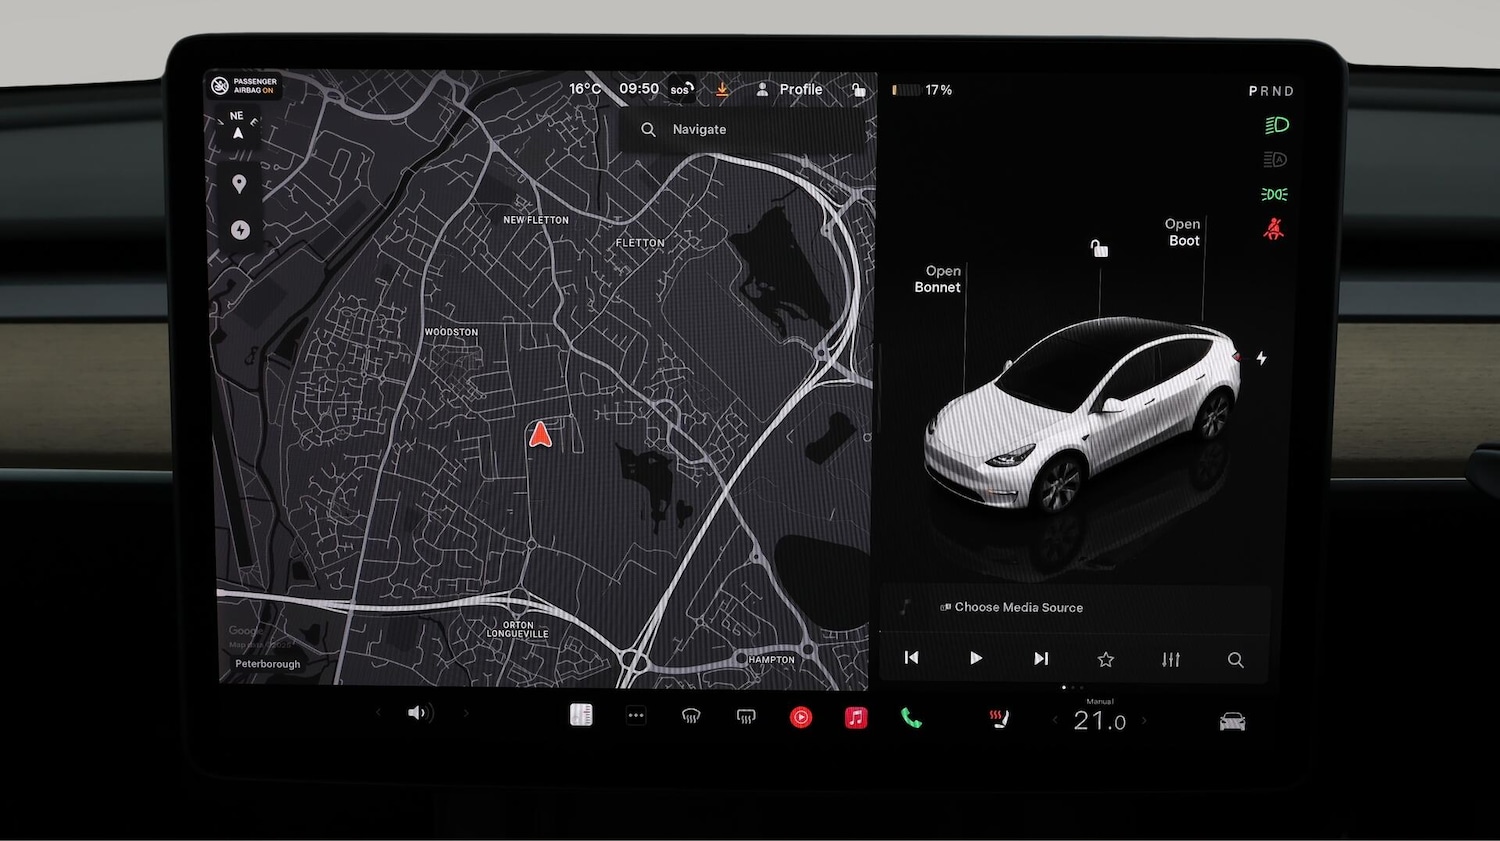The height and width of the screenshot is (841, 1500).
Task: Toggle the front windscreen defrost
Action: (x=691, y=717)
